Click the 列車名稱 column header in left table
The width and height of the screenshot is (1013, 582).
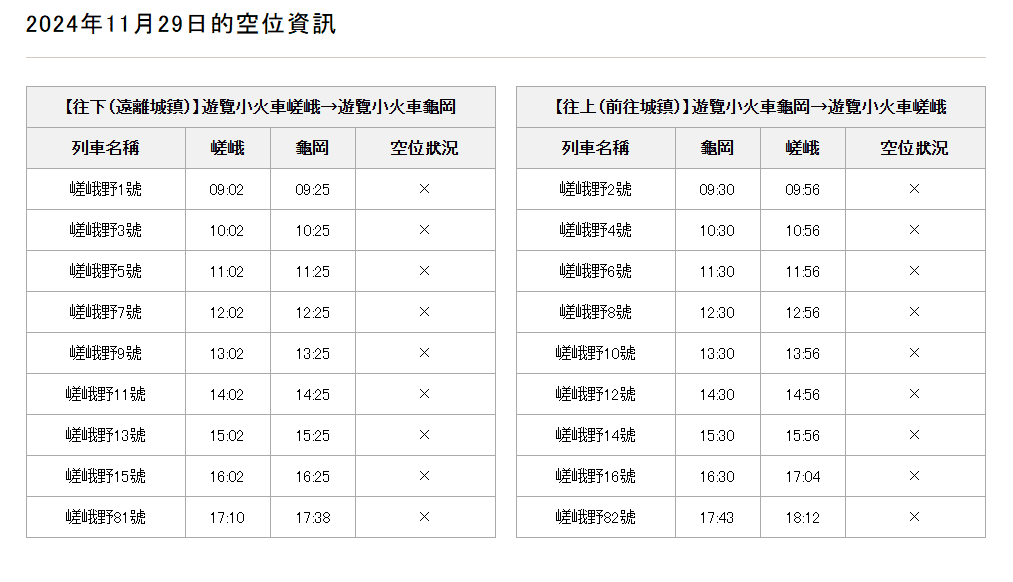105,148
